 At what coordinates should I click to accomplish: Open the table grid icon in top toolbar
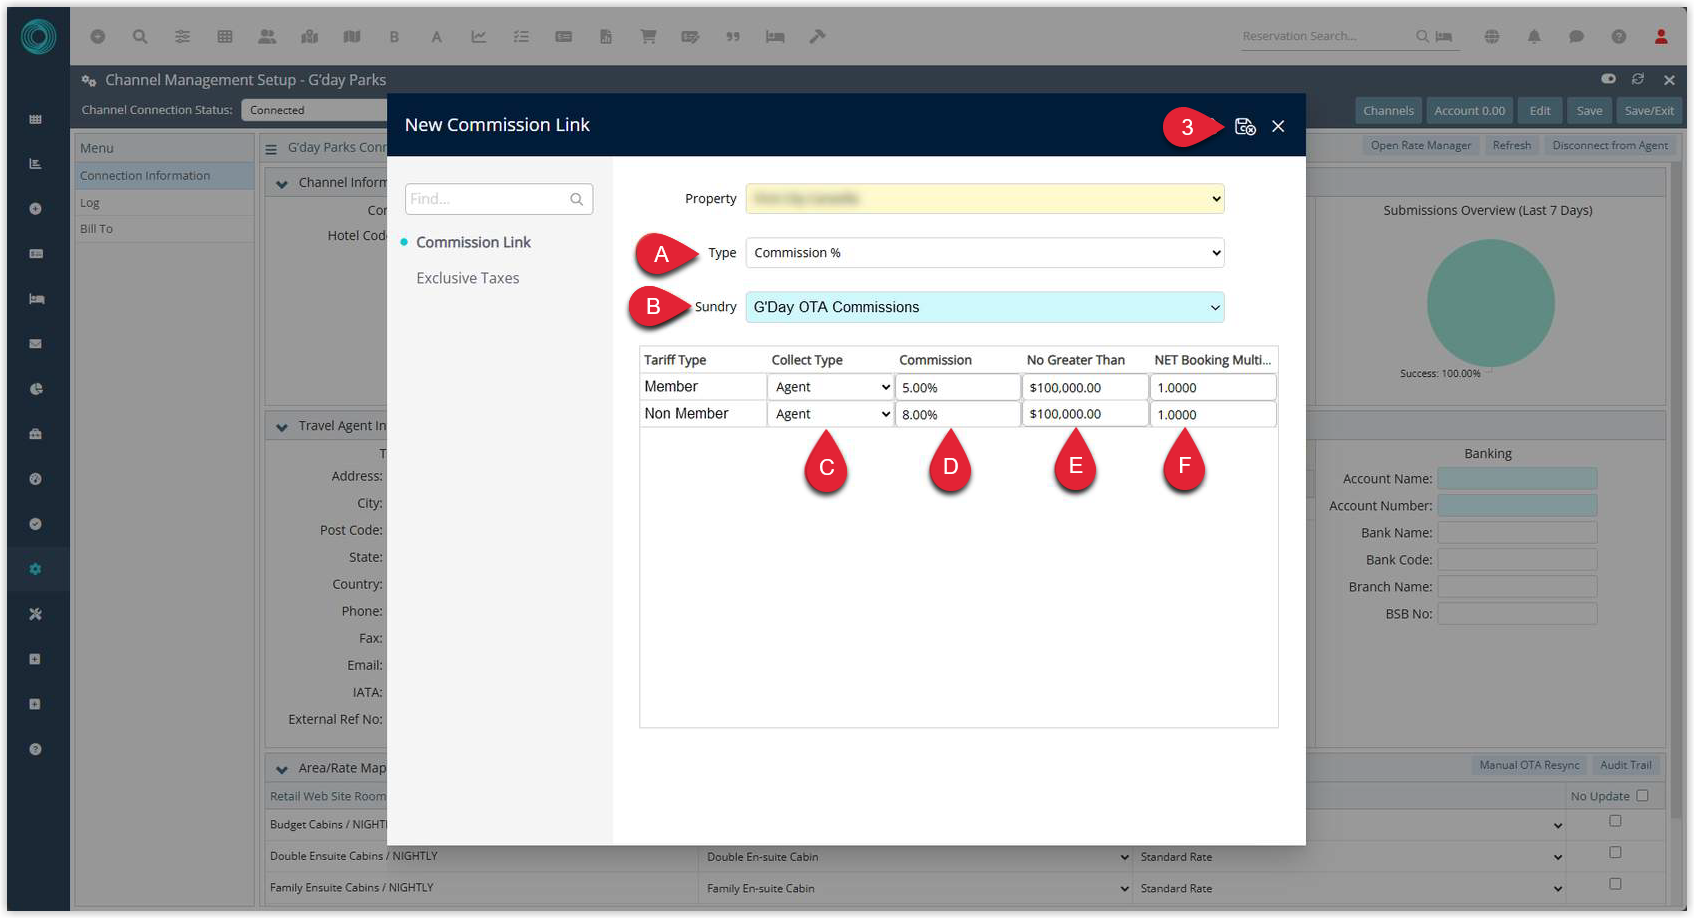(x=225, y=36)
